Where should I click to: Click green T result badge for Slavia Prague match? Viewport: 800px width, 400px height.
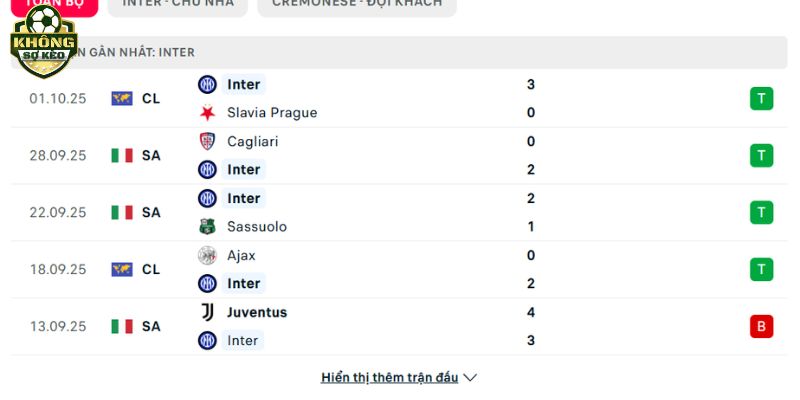[761, 98]
